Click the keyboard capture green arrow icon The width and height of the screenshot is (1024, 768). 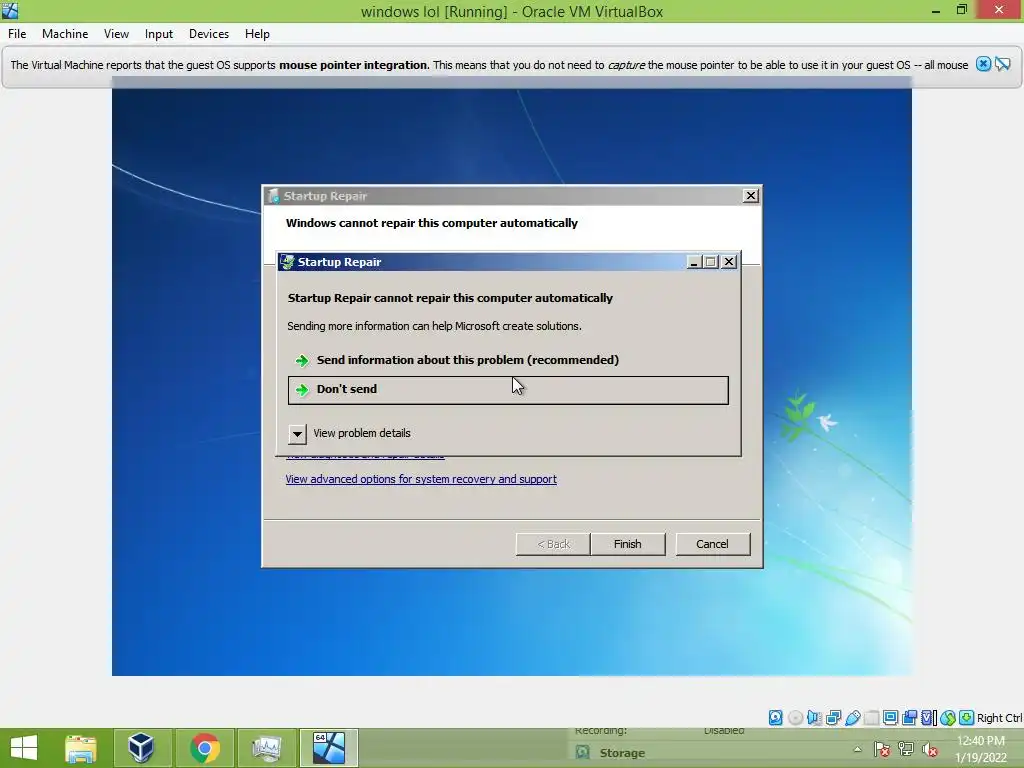(967, 718)
